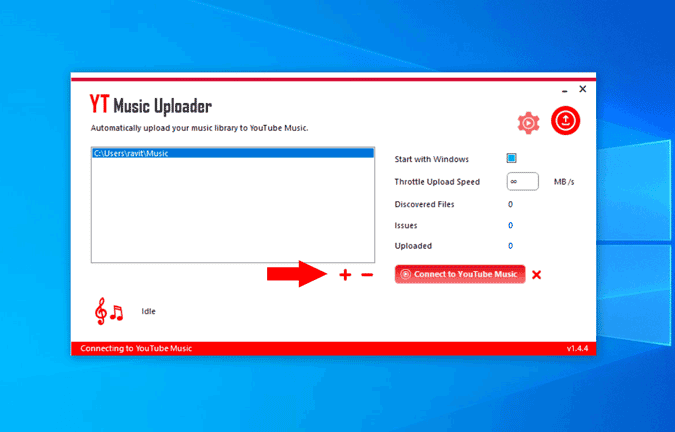
Task: Add a folder with the plus icon
Action: coord(345,275)
